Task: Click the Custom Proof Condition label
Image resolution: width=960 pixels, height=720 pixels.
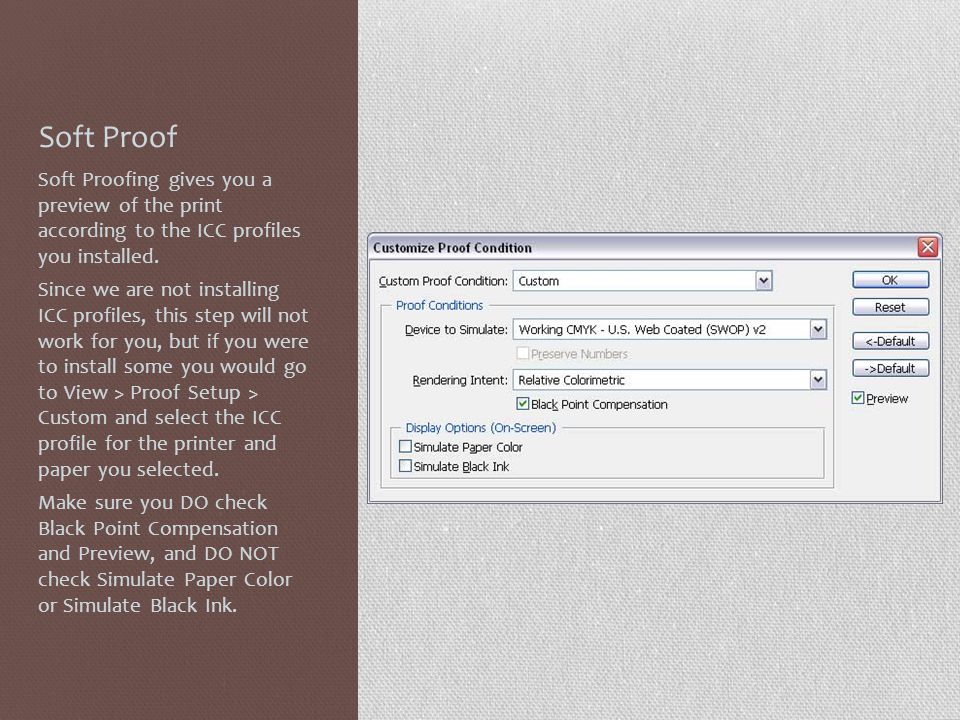Action: 443,281
